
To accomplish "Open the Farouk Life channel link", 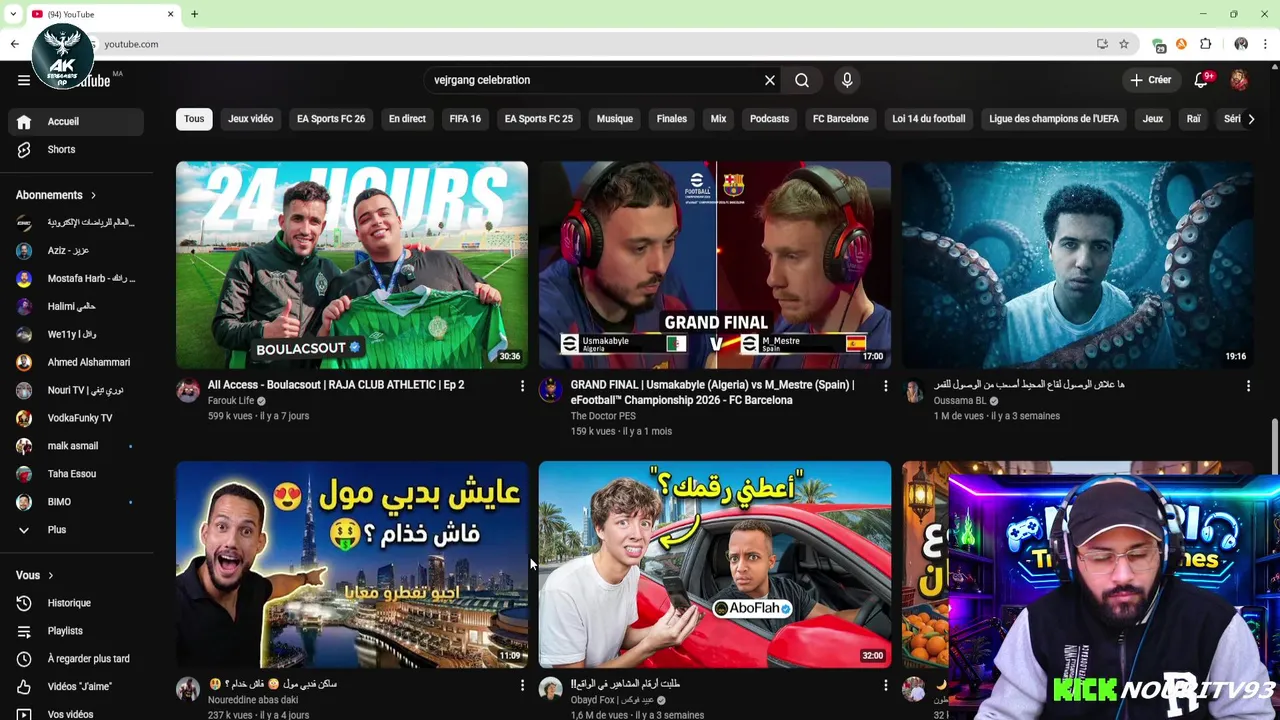I will point(231,401).
